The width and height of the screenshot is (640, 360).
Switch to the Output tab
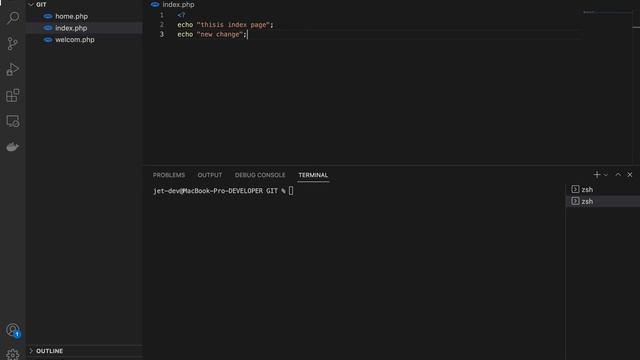tap(210, 175)
